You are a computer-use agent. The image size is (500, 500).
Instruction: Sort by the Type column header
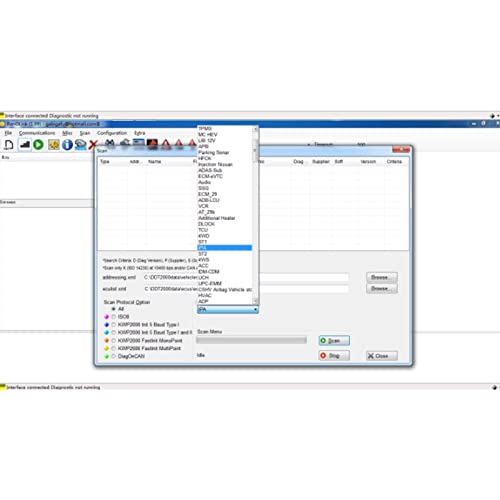pyautogui.click(x=105, y=162)
